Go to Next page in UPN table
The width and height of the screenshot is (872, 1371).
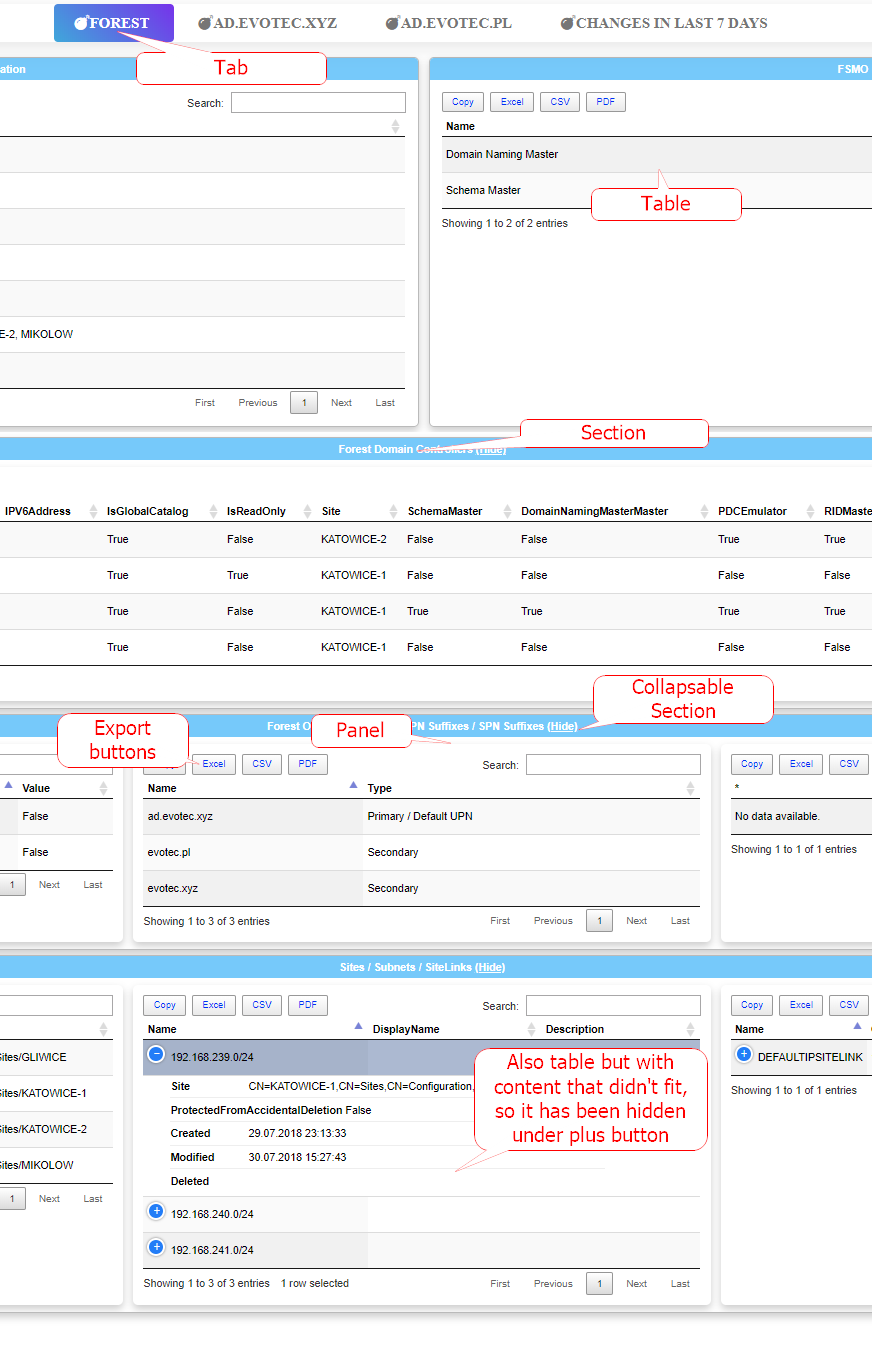tap(636, 921)
